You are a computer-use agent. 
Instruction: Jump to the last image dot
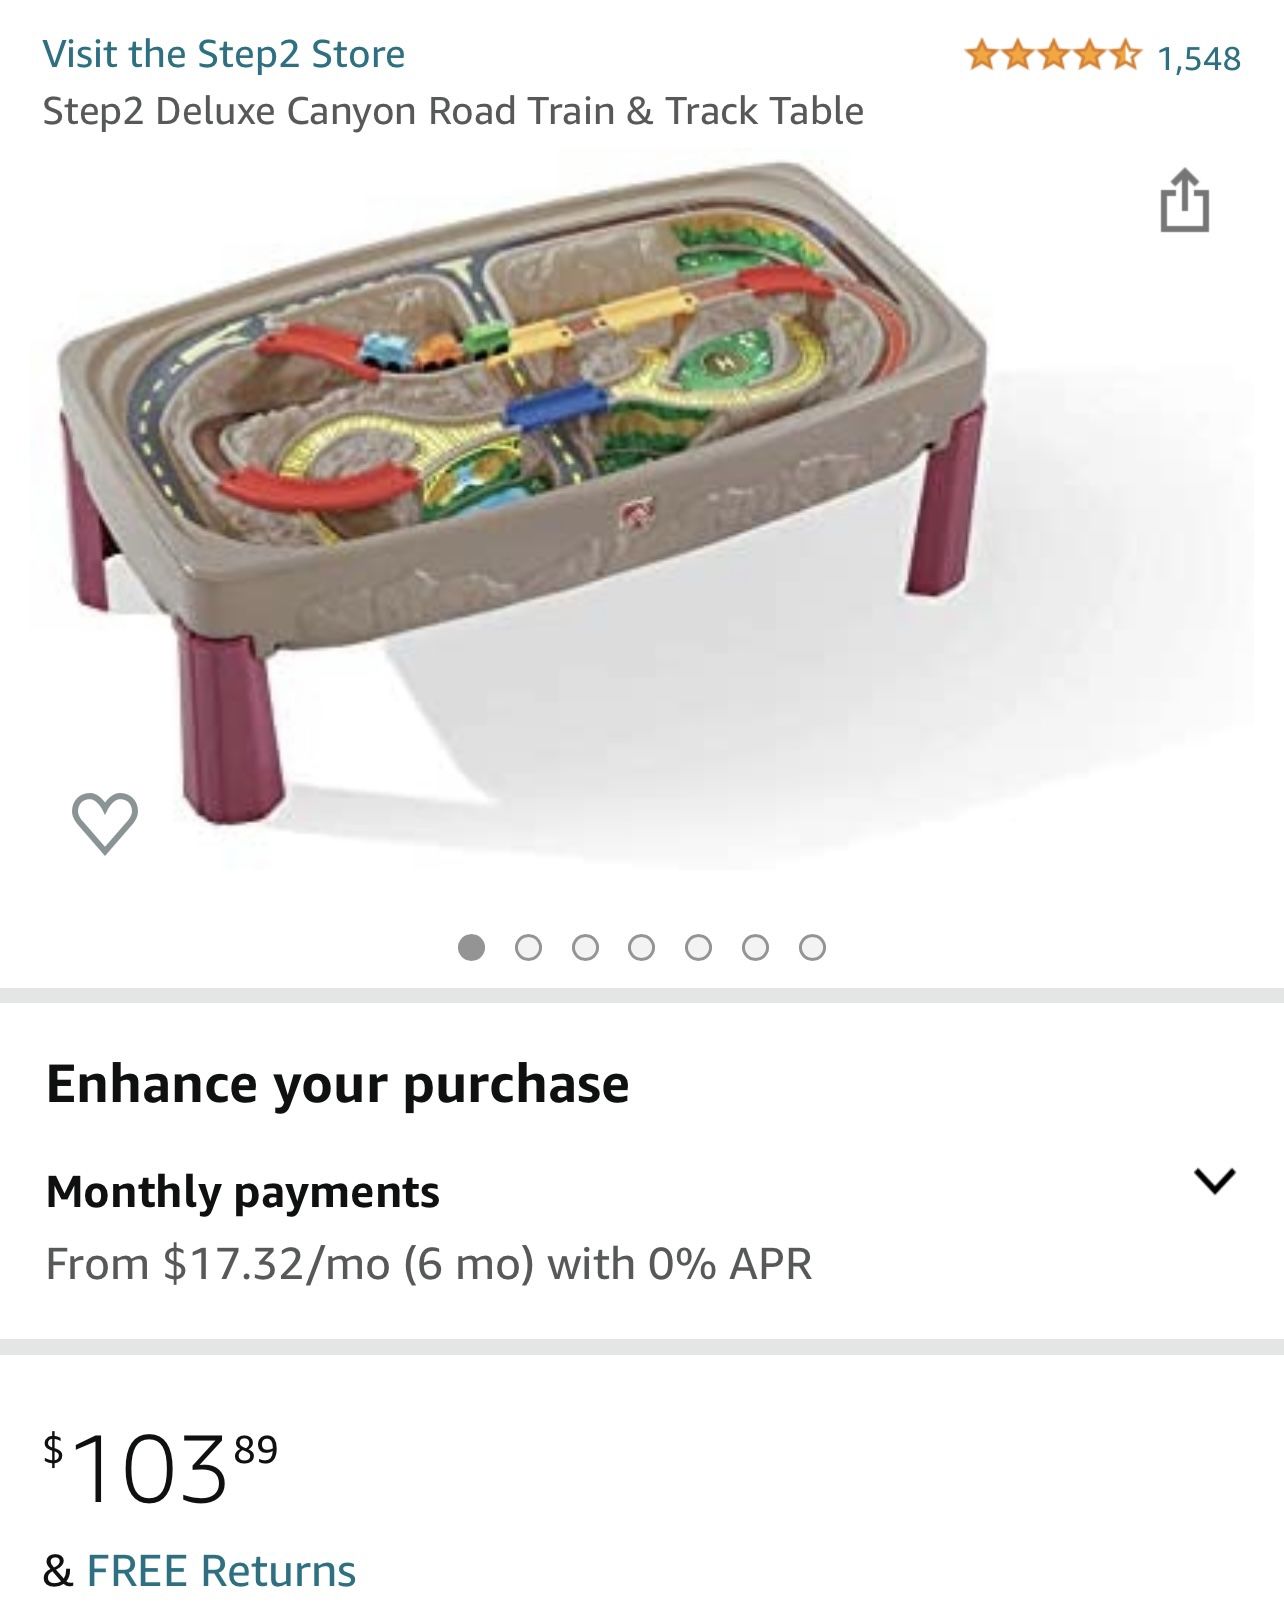point(813,947)
